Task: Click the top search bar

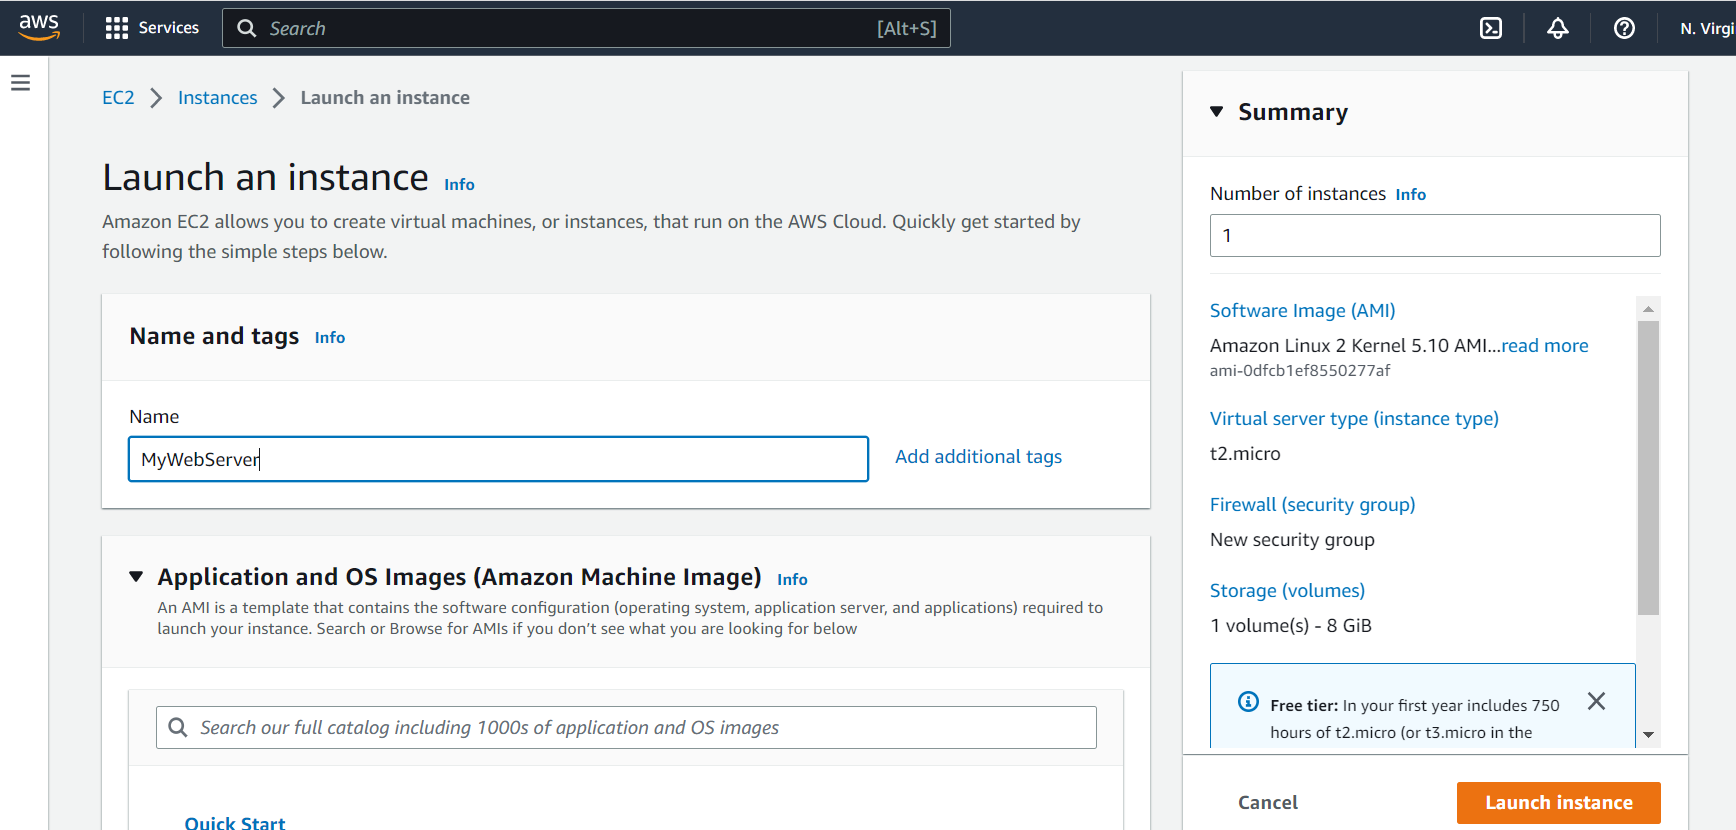Action: (586, 28)
